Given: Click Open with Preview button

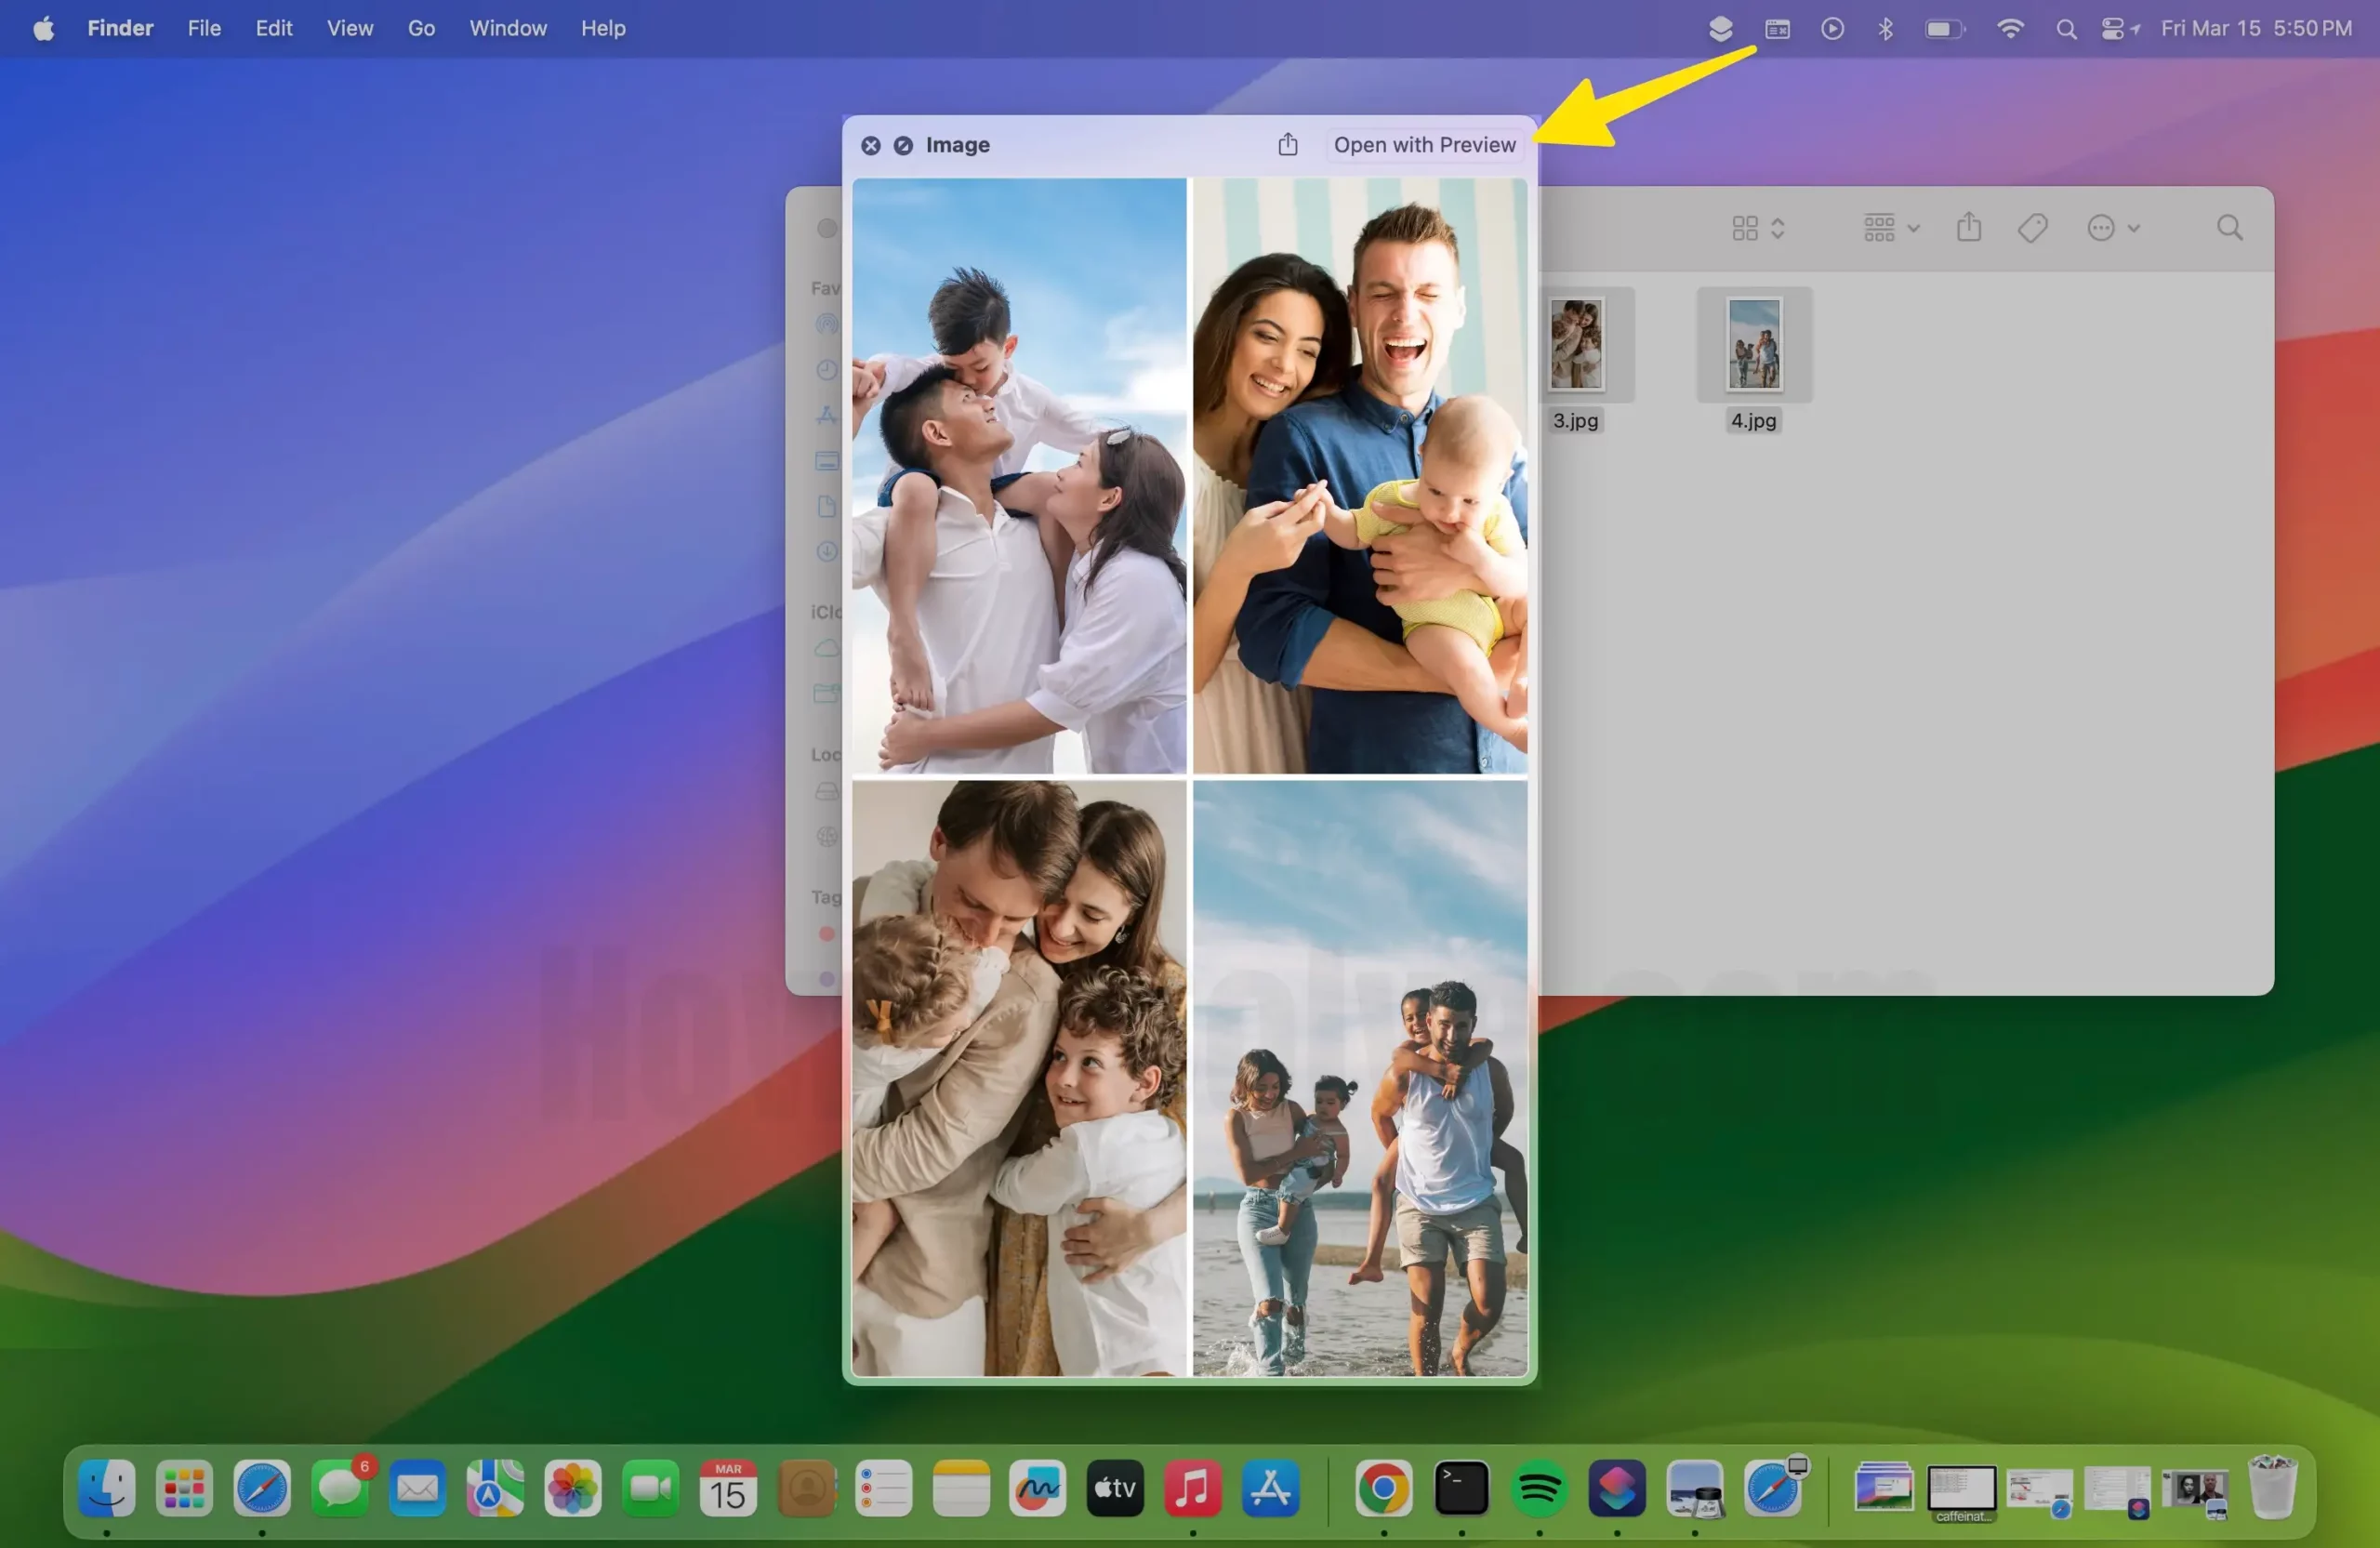Looking at the screenshot, I should click(1424, 145).
